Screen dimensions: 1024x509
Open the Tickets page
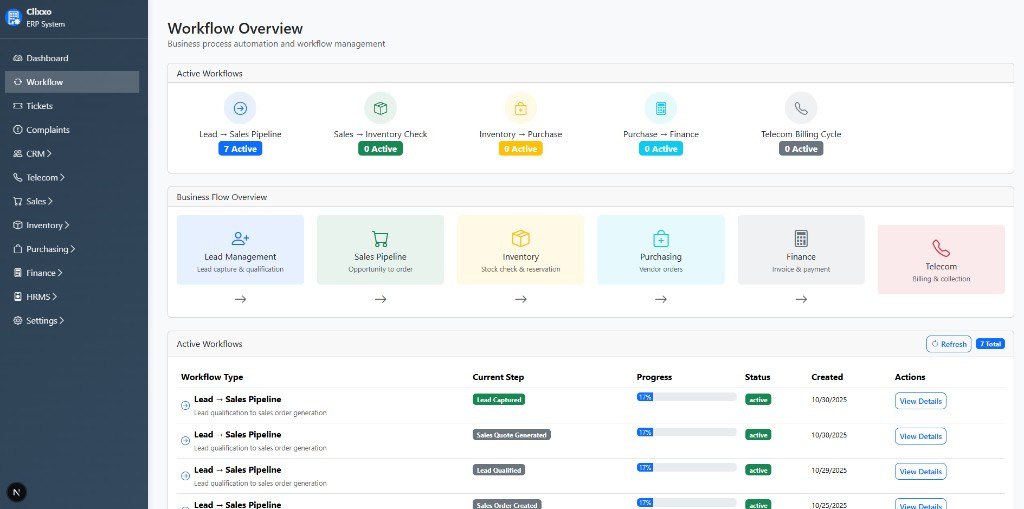(x=72, y=106)
